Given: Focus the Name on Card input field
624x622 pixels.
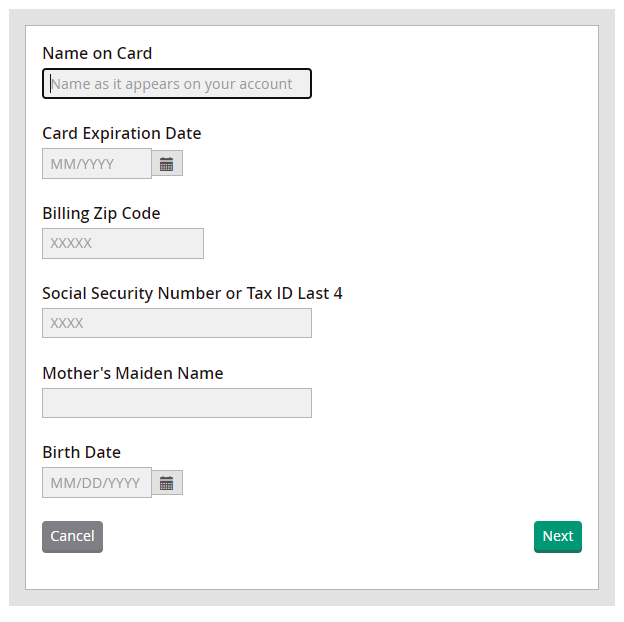Looking at the screenshot, I should (x=176, y=84).
